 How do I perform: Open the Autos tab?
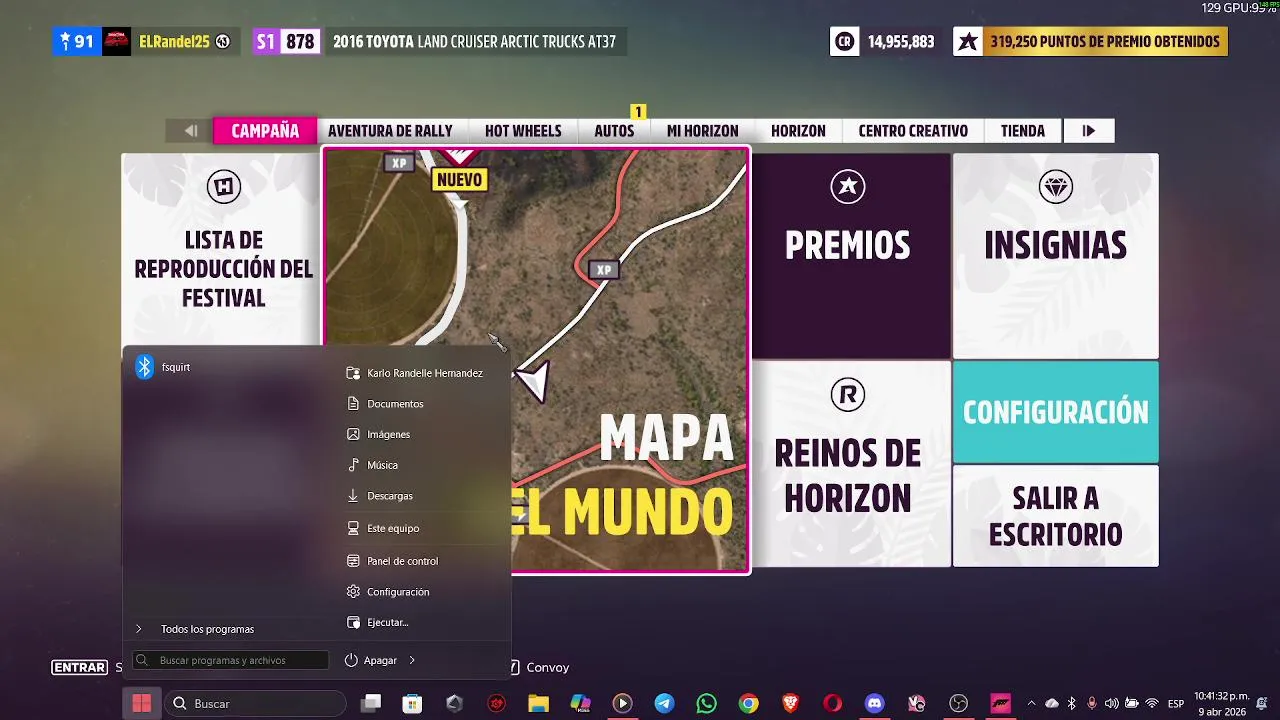(x=614, y=131)
